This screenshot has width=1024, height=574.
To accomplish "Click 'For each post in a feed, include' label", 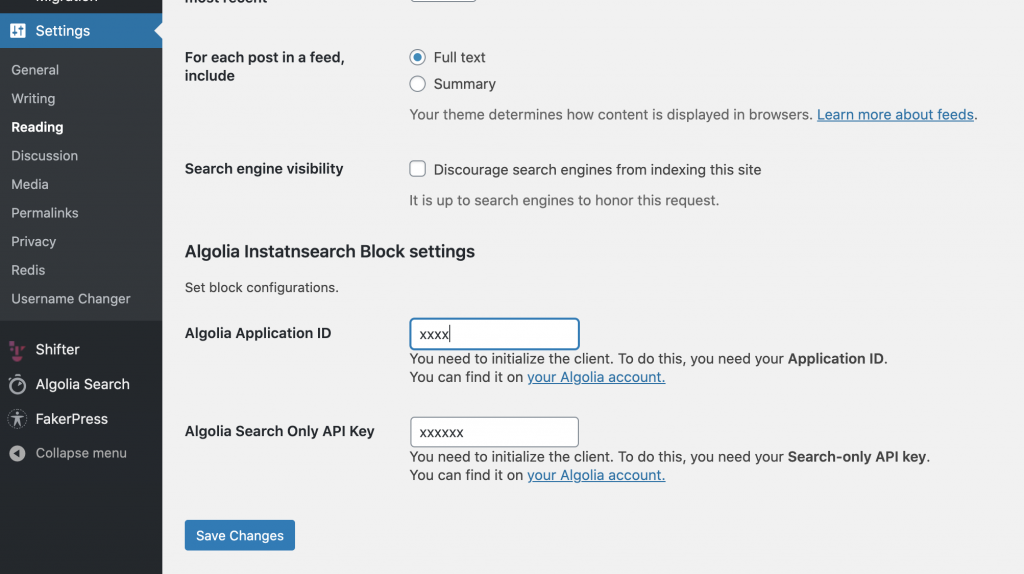I will pyautogui.click(x=264, y=67).
